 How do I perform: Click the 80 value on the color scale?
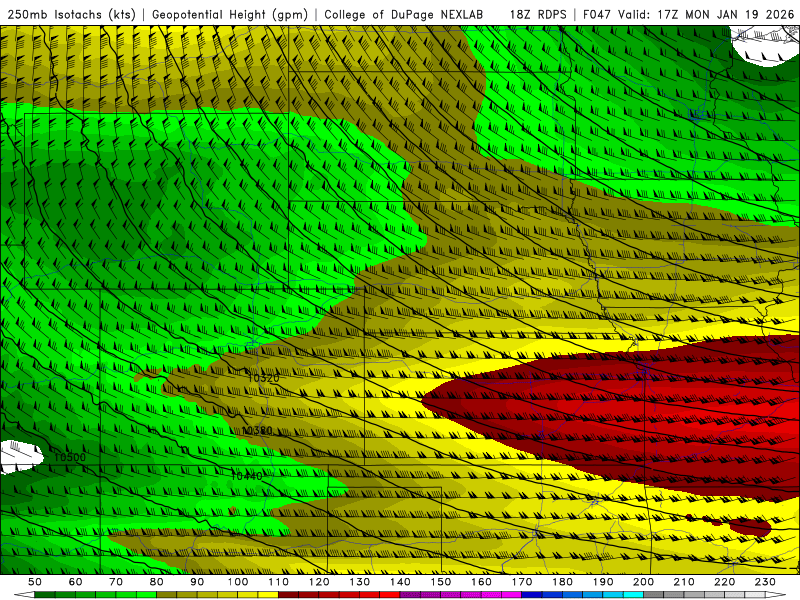(157, 582)
